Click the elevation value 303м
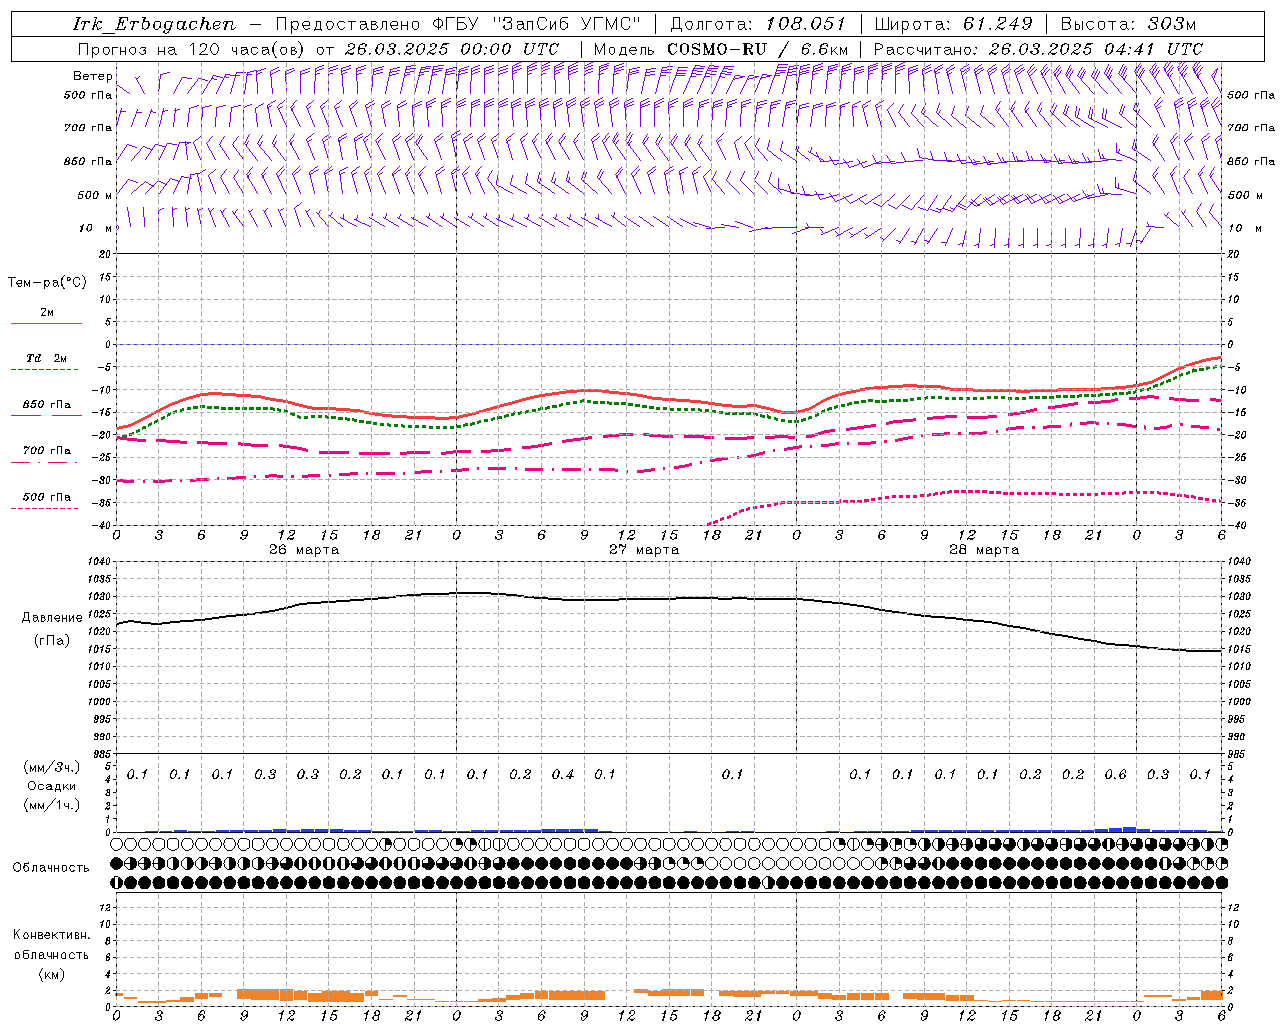Image resolution: width=1280 pixels, height=1024 pixels. coord(1170,24)
